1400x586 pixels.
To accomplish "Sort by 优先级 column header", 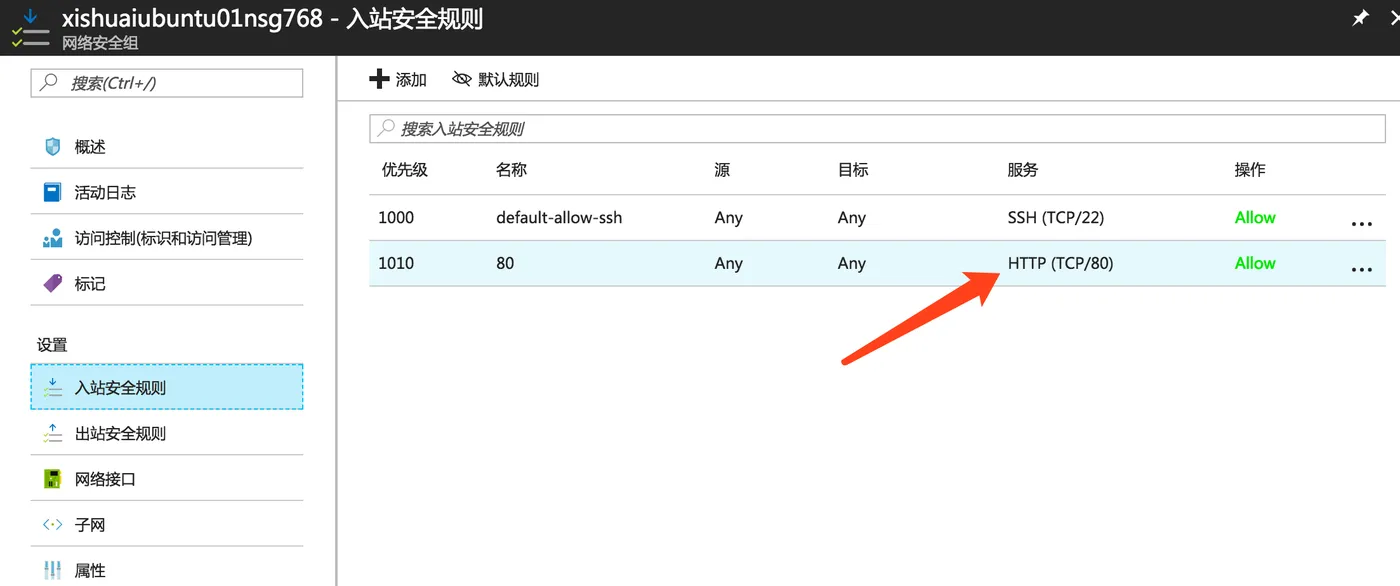I will tap(405, 170).
